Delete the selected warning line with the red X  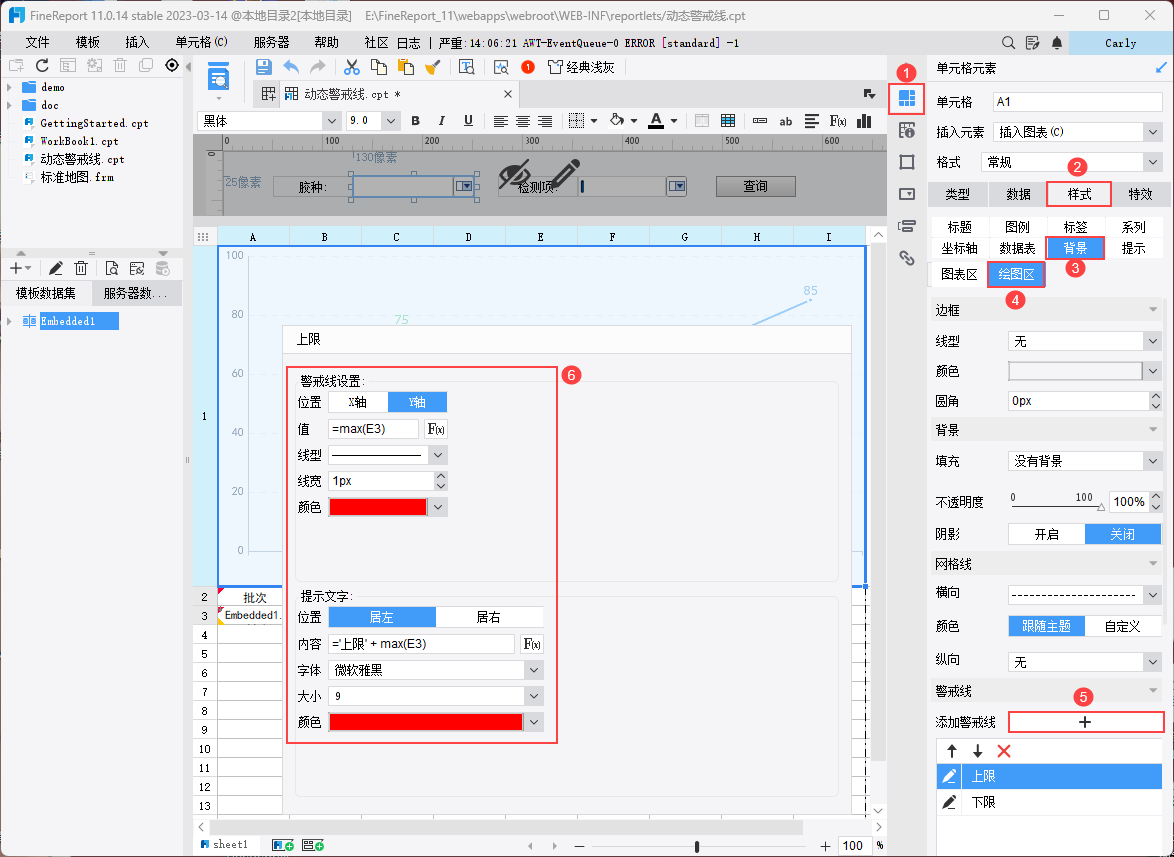point(1004,751)
